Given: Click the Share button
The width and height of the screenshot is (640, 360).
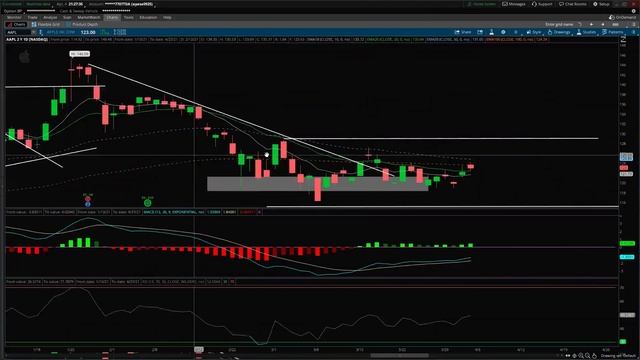Looking at the screenshot, I should [463, 32].
